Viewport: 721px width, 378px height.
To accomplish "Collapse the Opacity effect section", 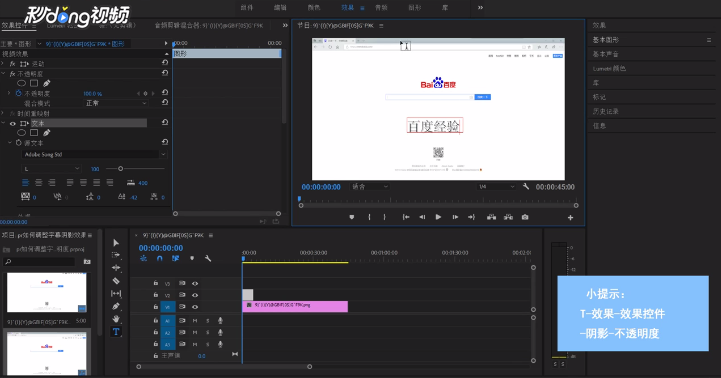I will [x=3, y=74].
